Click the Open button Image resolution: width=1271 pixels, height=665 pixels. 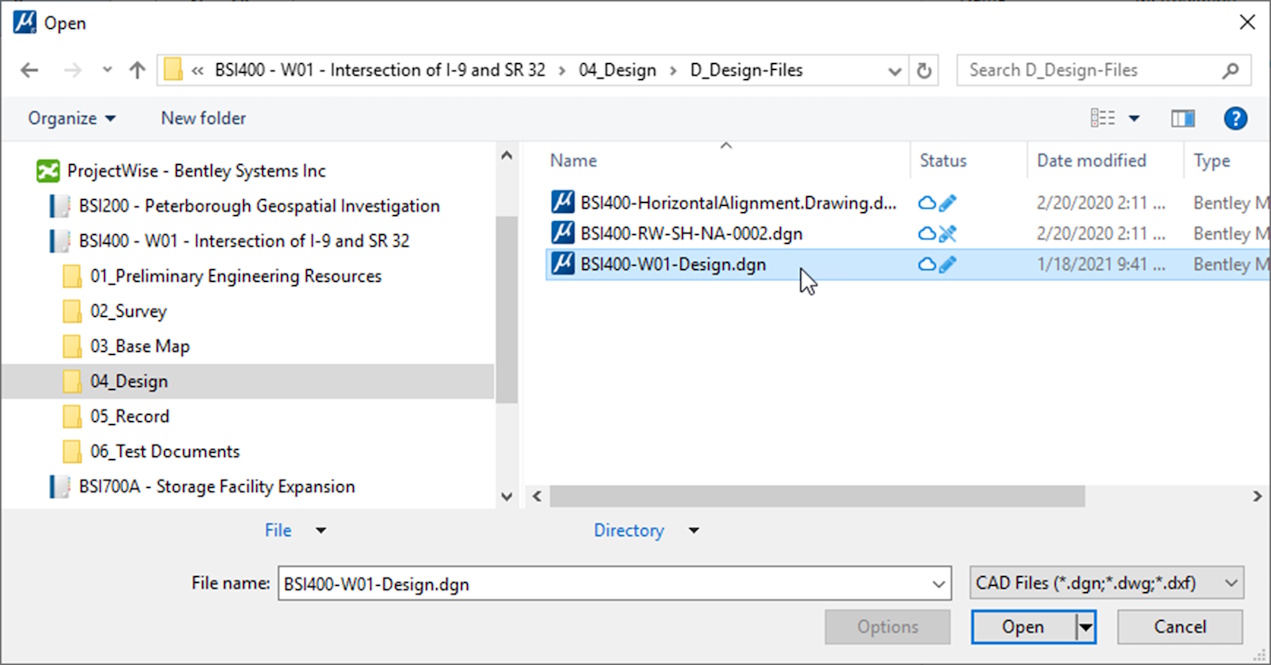(1021, 627)
